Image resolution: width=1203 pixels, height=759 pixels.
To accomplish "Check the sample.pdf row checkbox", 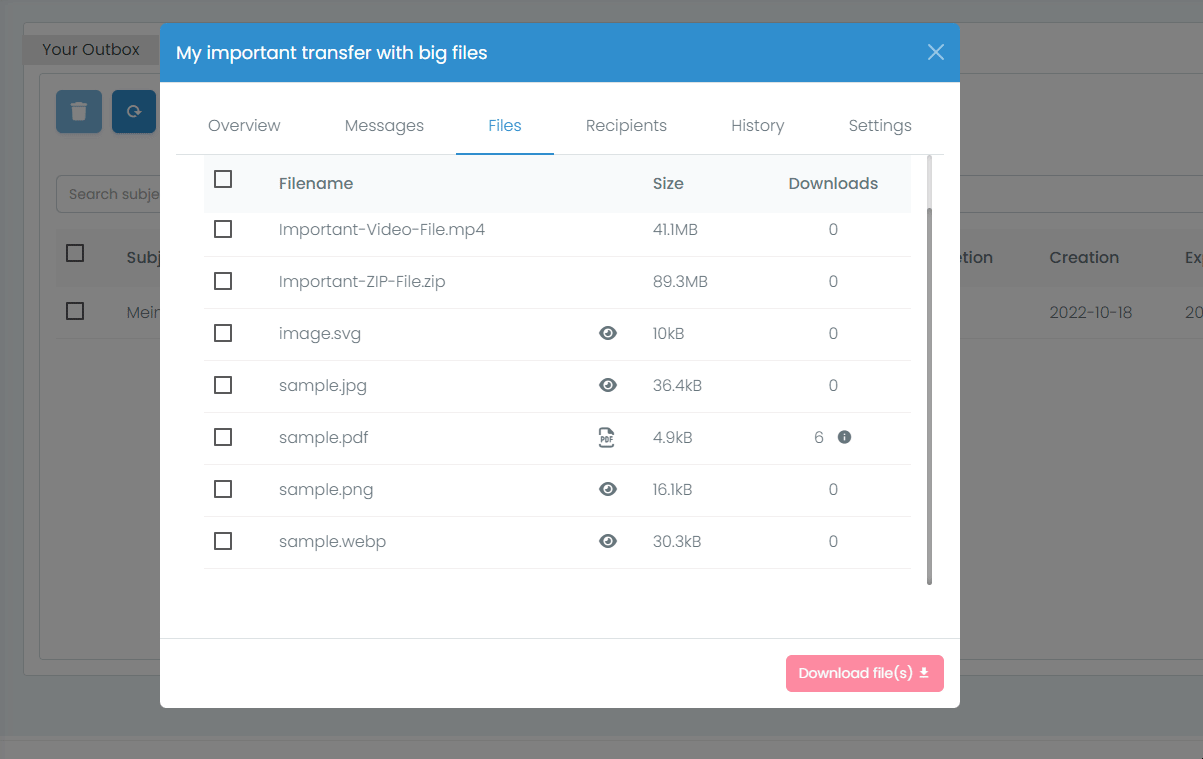I will 222,437.
